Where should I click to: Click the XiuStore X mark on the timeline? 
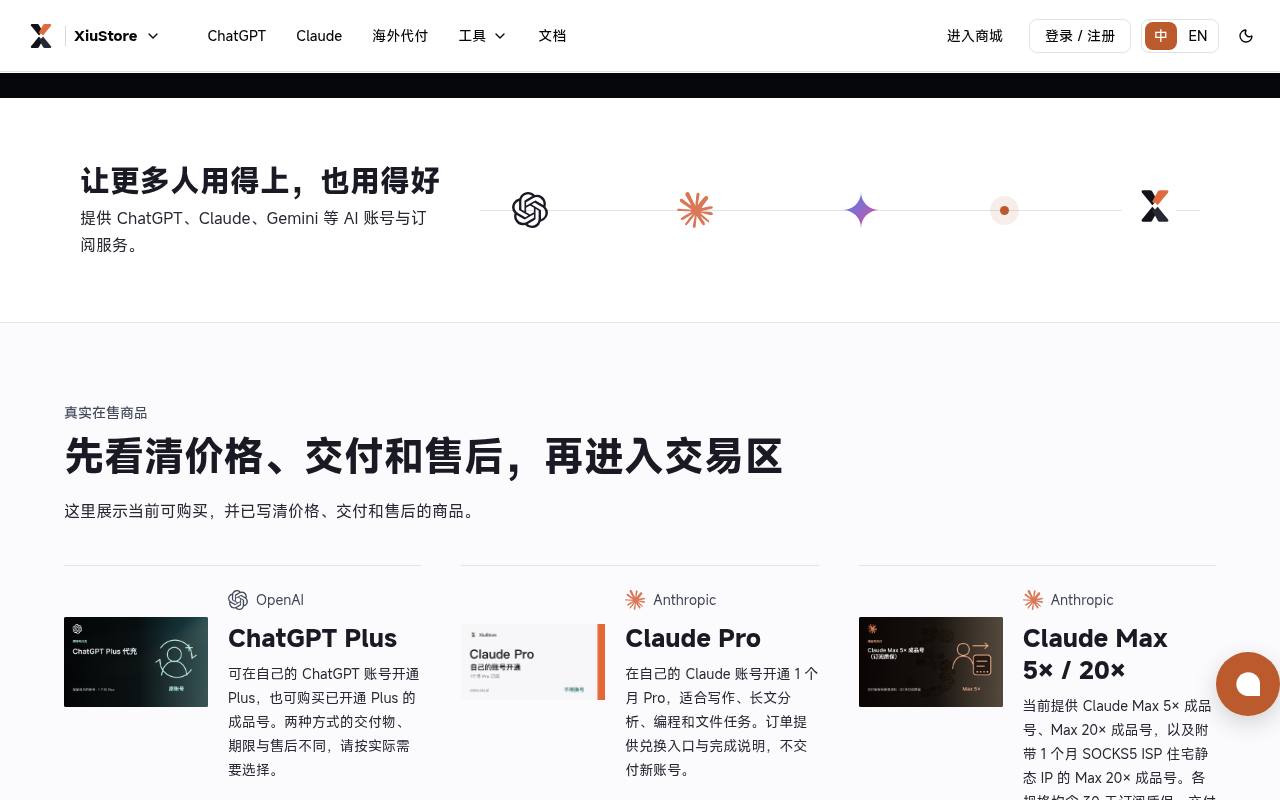1155,206
